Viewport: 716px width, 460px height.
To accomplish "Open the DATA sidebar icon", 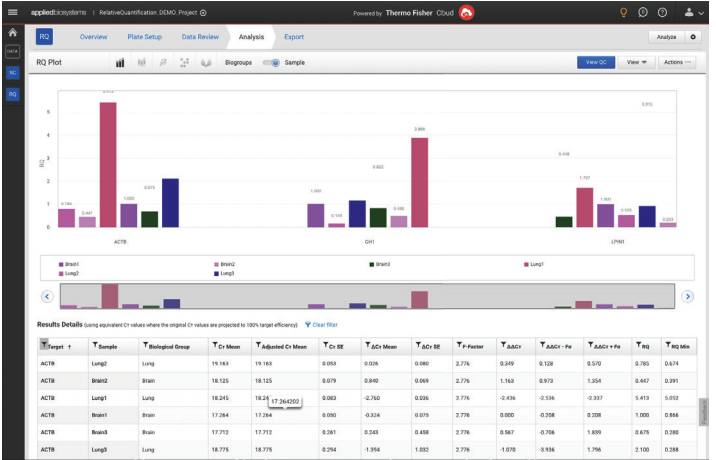I will pyautogui.click(x=12, y=50).
